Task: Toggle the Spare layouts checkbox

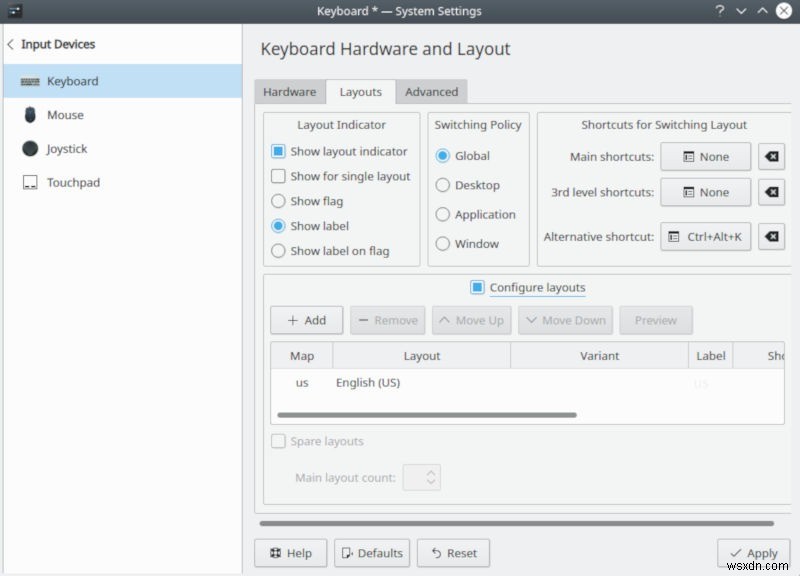Action: [278, 441]
